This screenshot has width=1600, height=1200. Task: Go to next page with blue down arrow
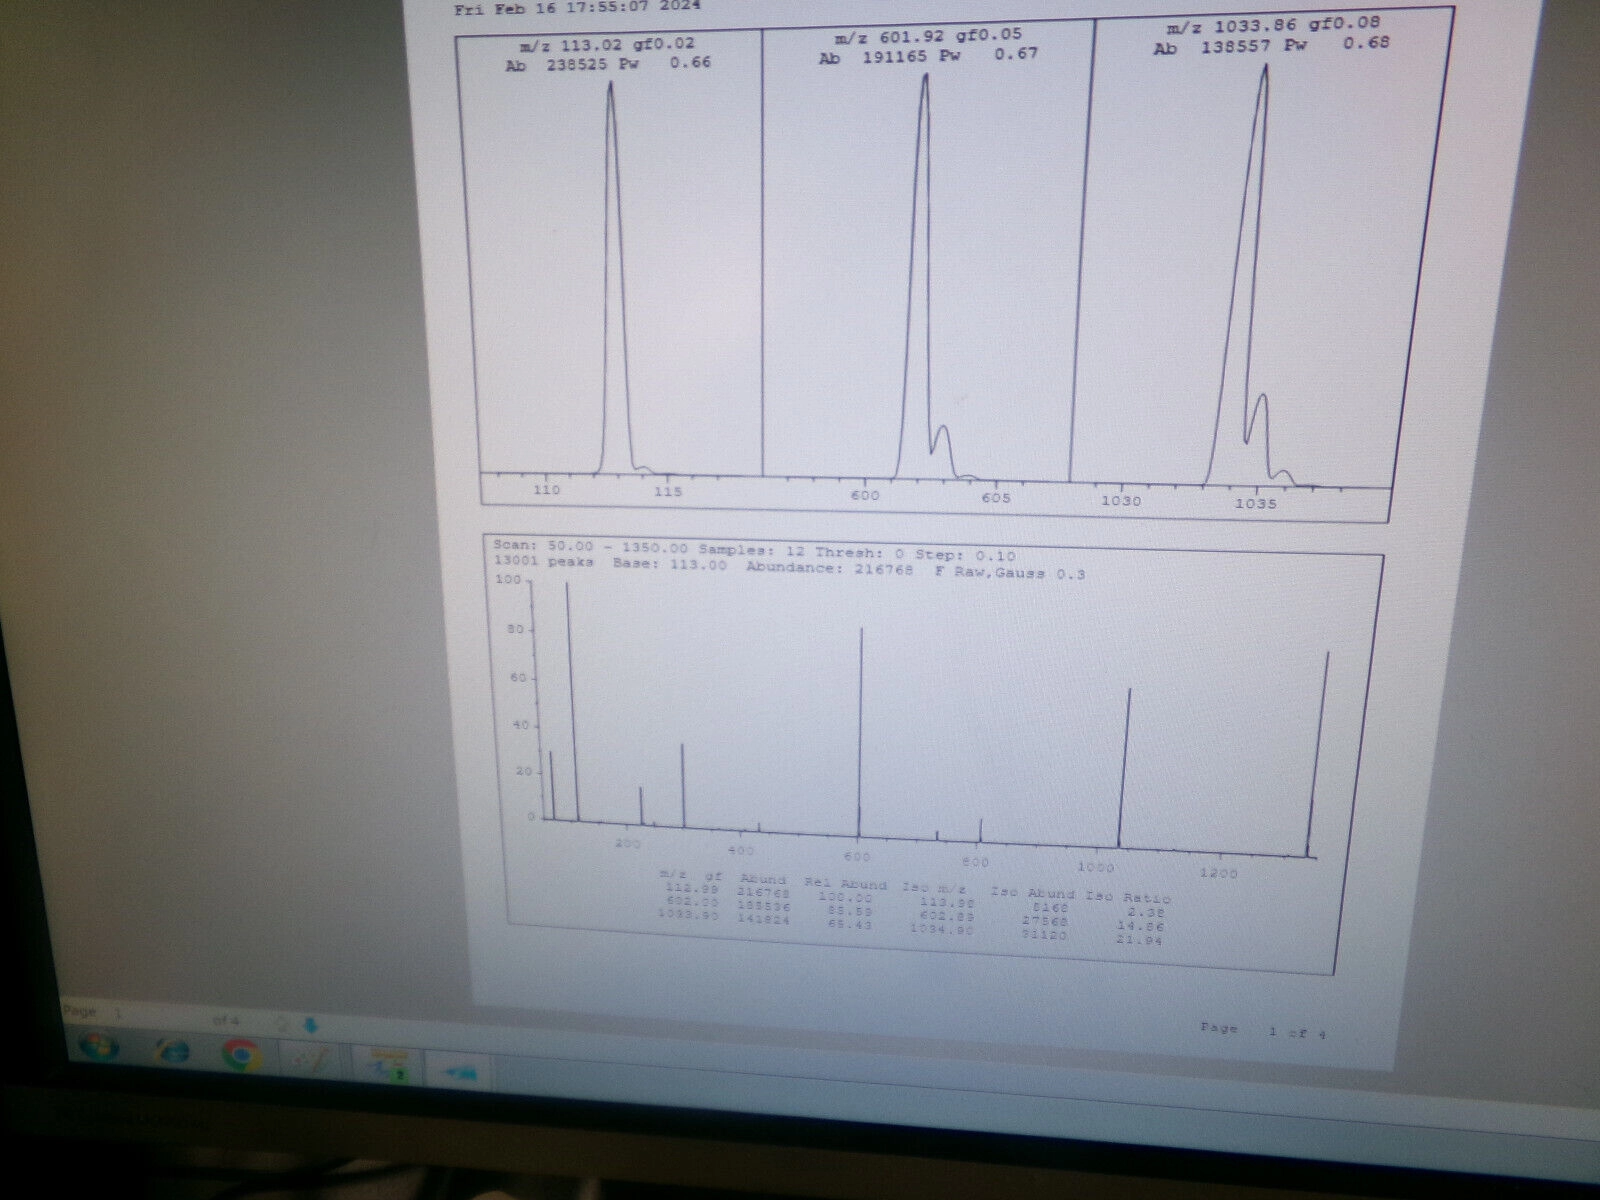pyautogui.click(x=311, y=1025)
